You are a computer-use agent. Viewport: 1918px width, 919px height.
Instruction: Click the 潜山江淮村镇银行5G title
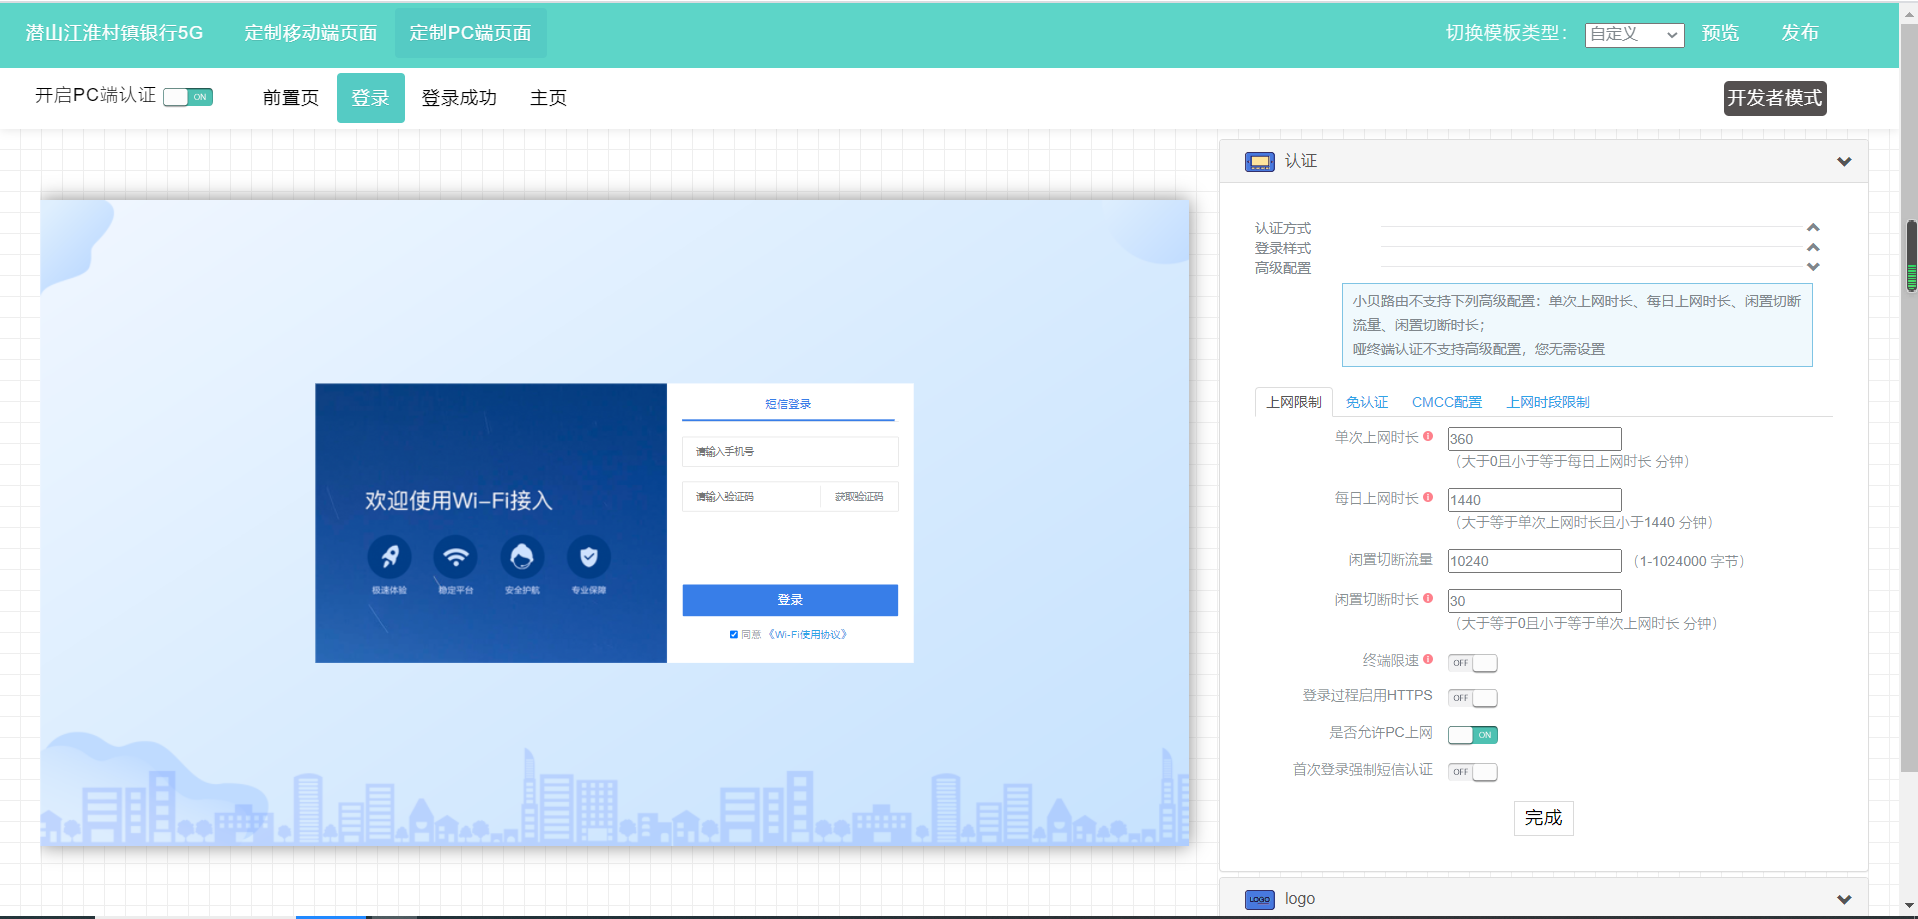coord(114,33)
